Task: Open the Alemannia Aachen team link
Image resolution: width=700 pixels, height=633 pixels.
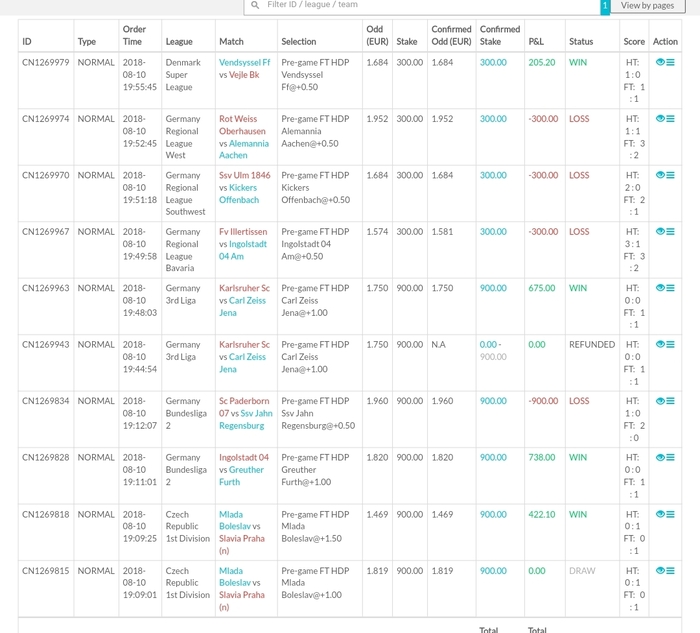Action: click(x=244, y=150)
